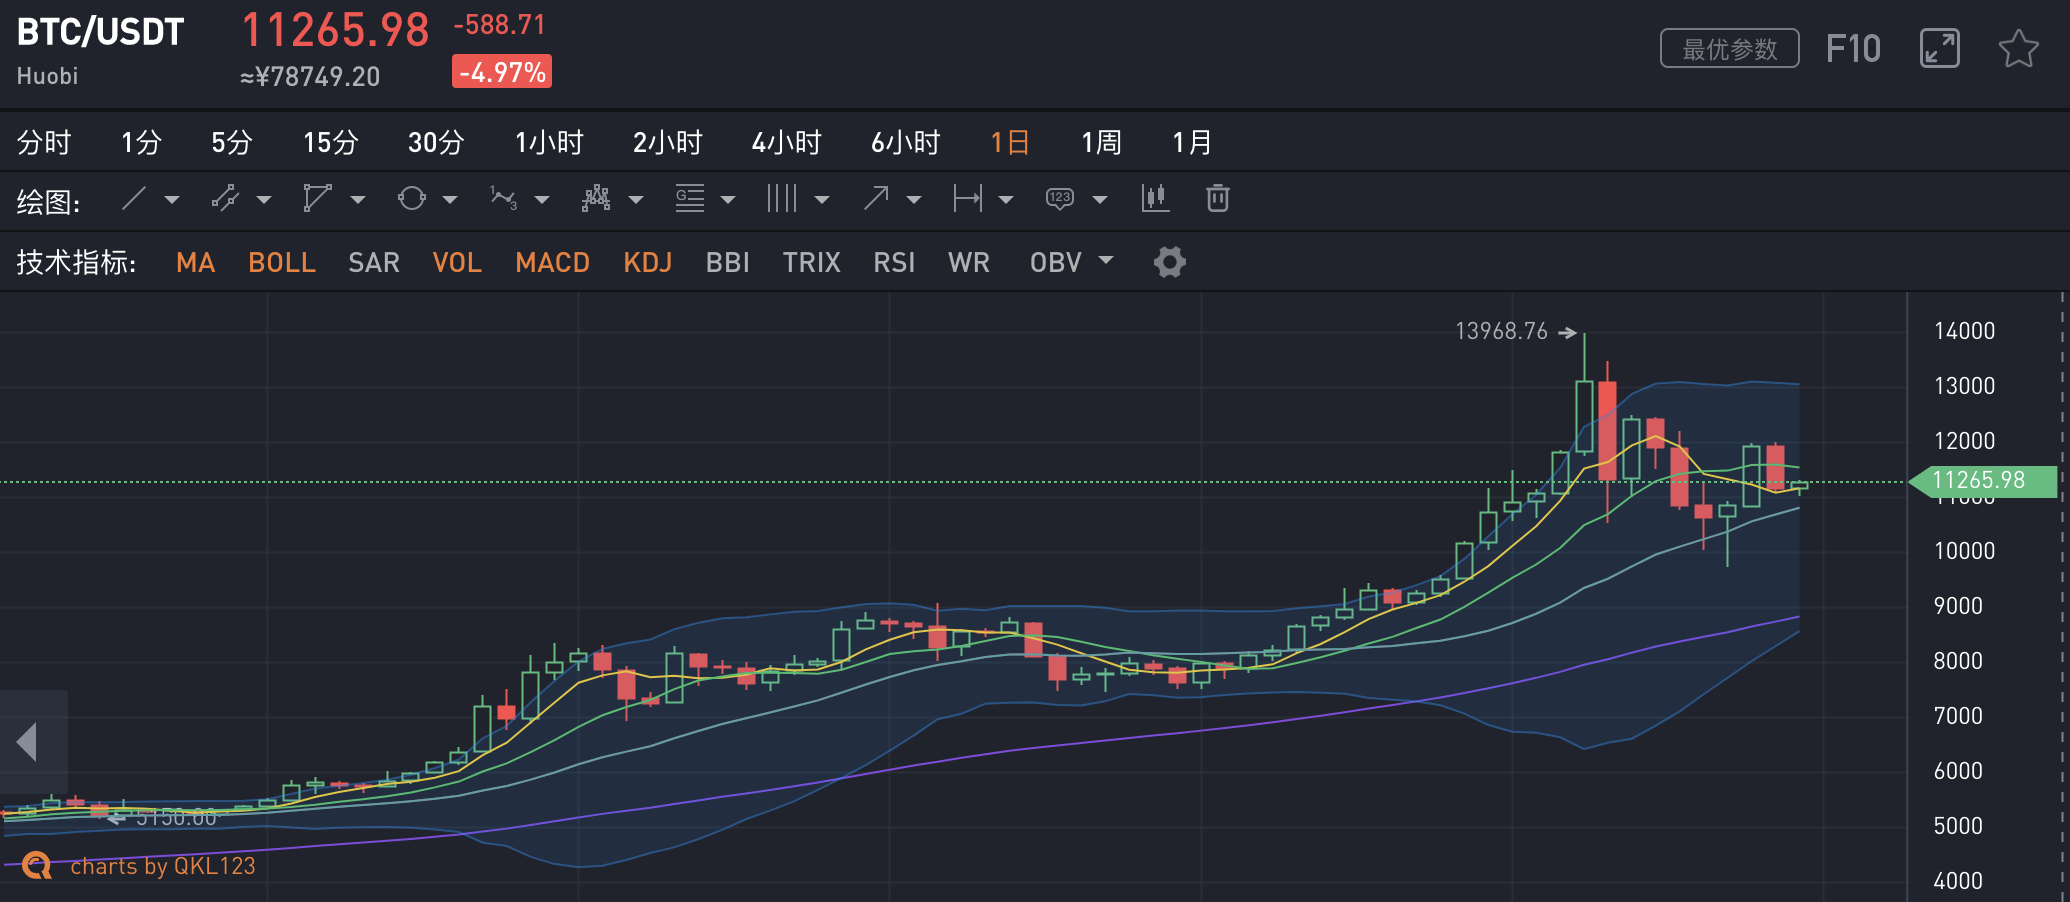Select the straight line drawing tool

point(134,198)
